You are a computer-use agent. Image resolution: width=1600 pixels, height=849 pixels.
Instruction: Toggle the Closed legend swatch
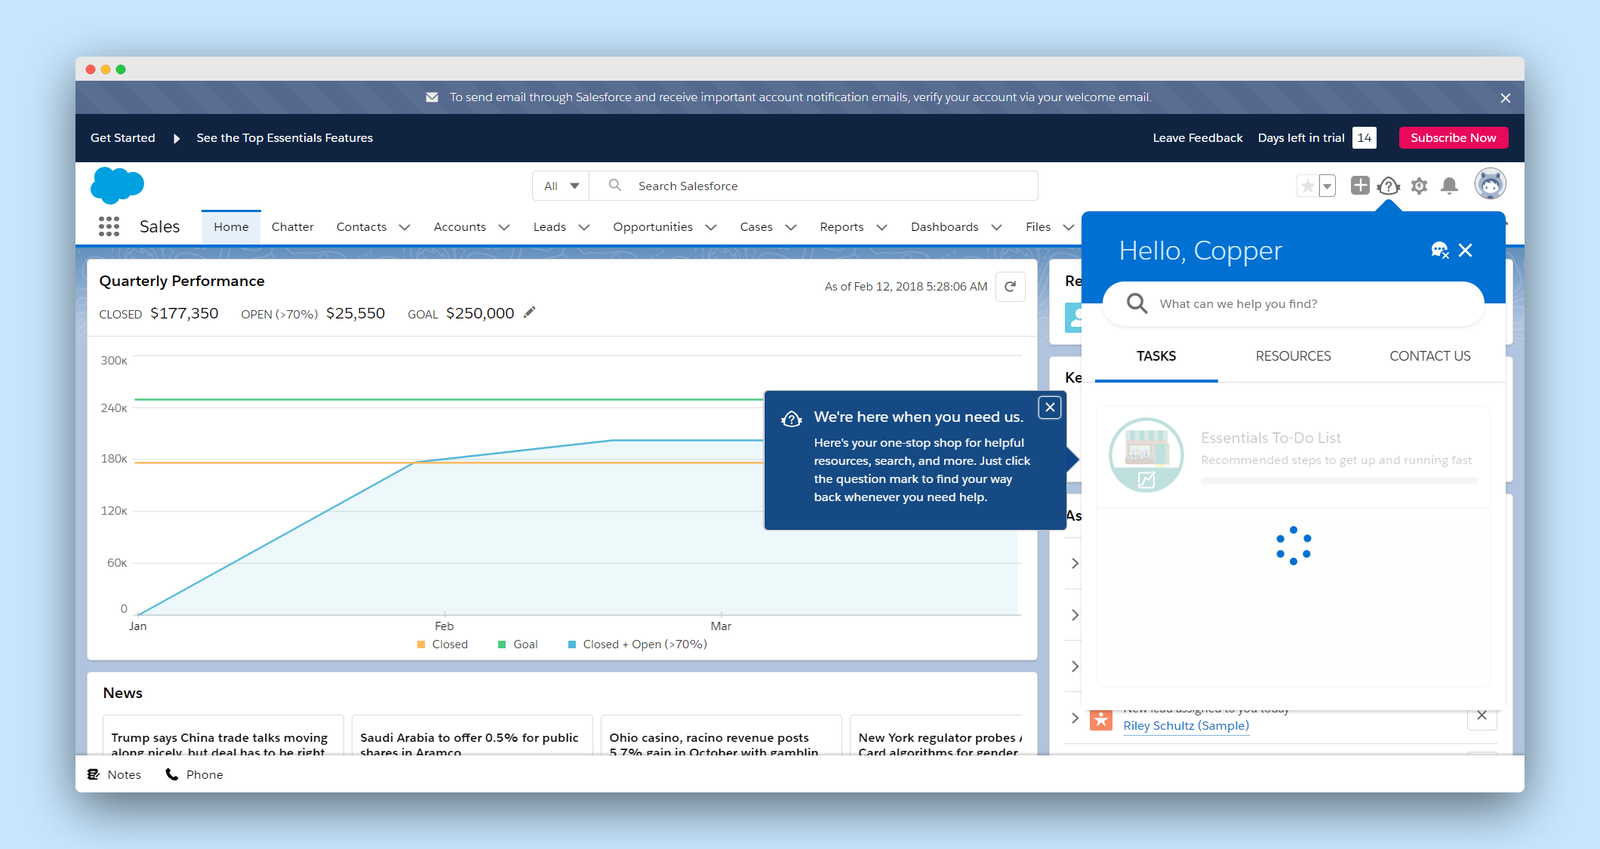click(421, 645)
